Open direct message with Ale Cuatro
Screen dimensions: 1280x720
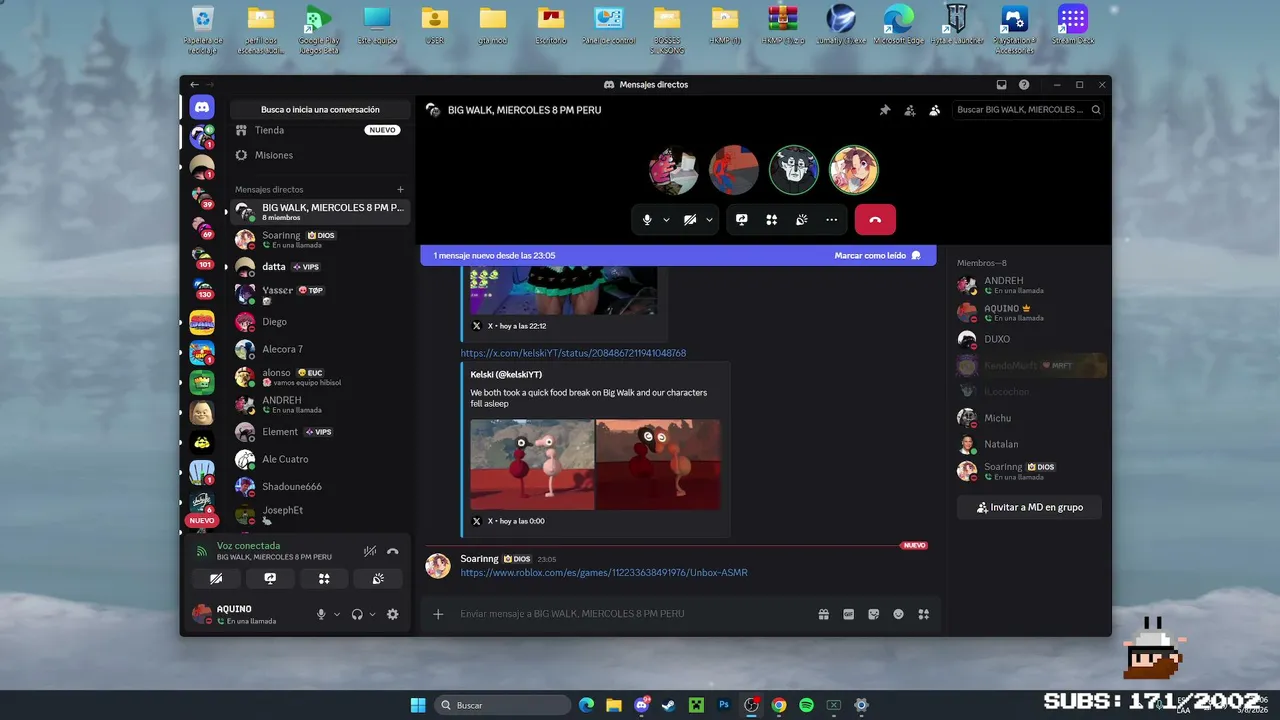pyautogui.click(x=320, y=459)
